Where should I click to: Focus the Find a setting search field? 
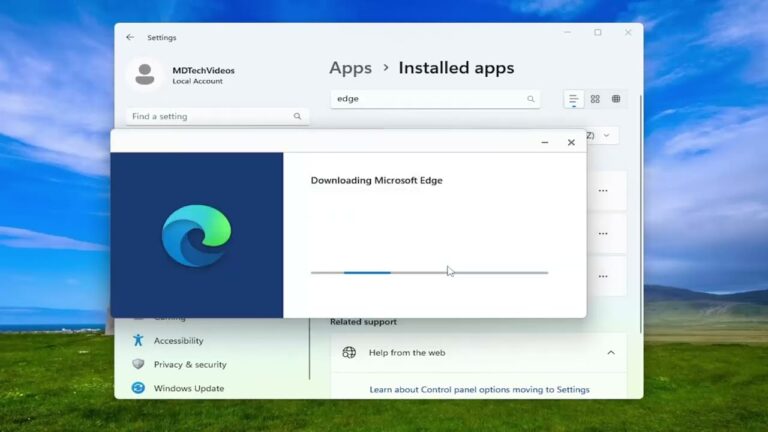pos(210,116)
